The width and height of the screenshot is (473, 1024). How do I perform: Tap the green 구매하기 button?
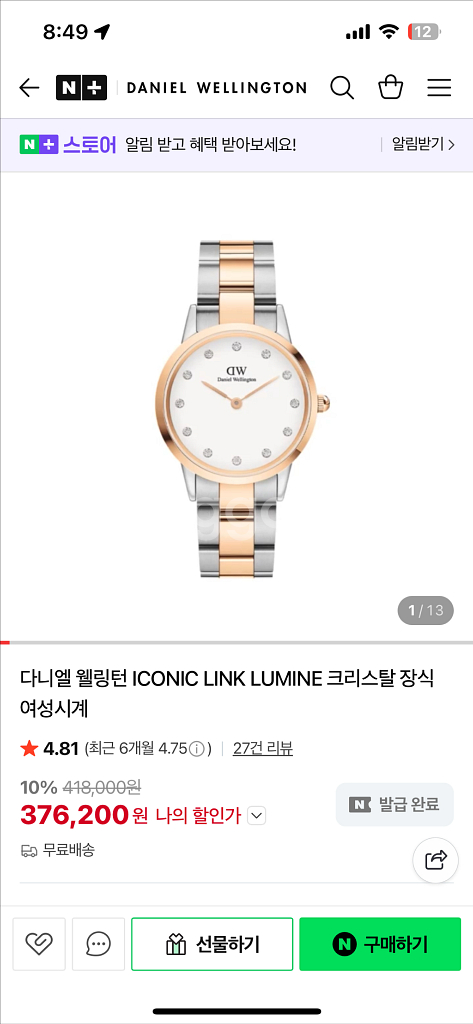coord(380,944)
